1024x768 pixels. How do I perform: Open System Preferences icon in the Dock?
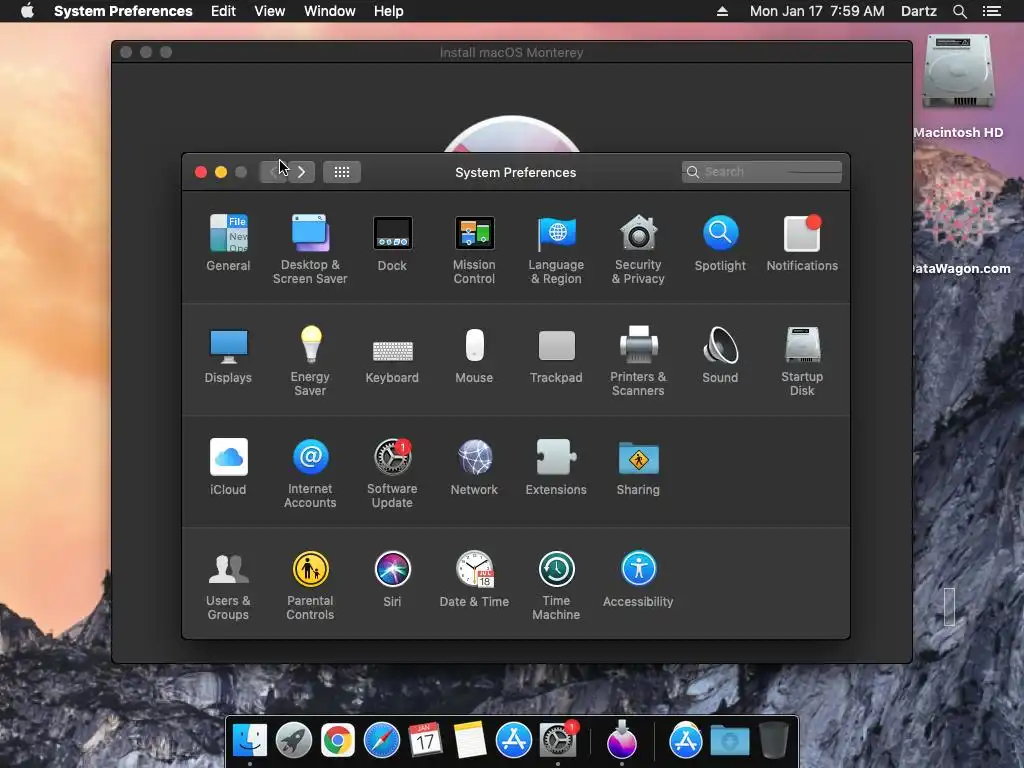click(558, 741)
